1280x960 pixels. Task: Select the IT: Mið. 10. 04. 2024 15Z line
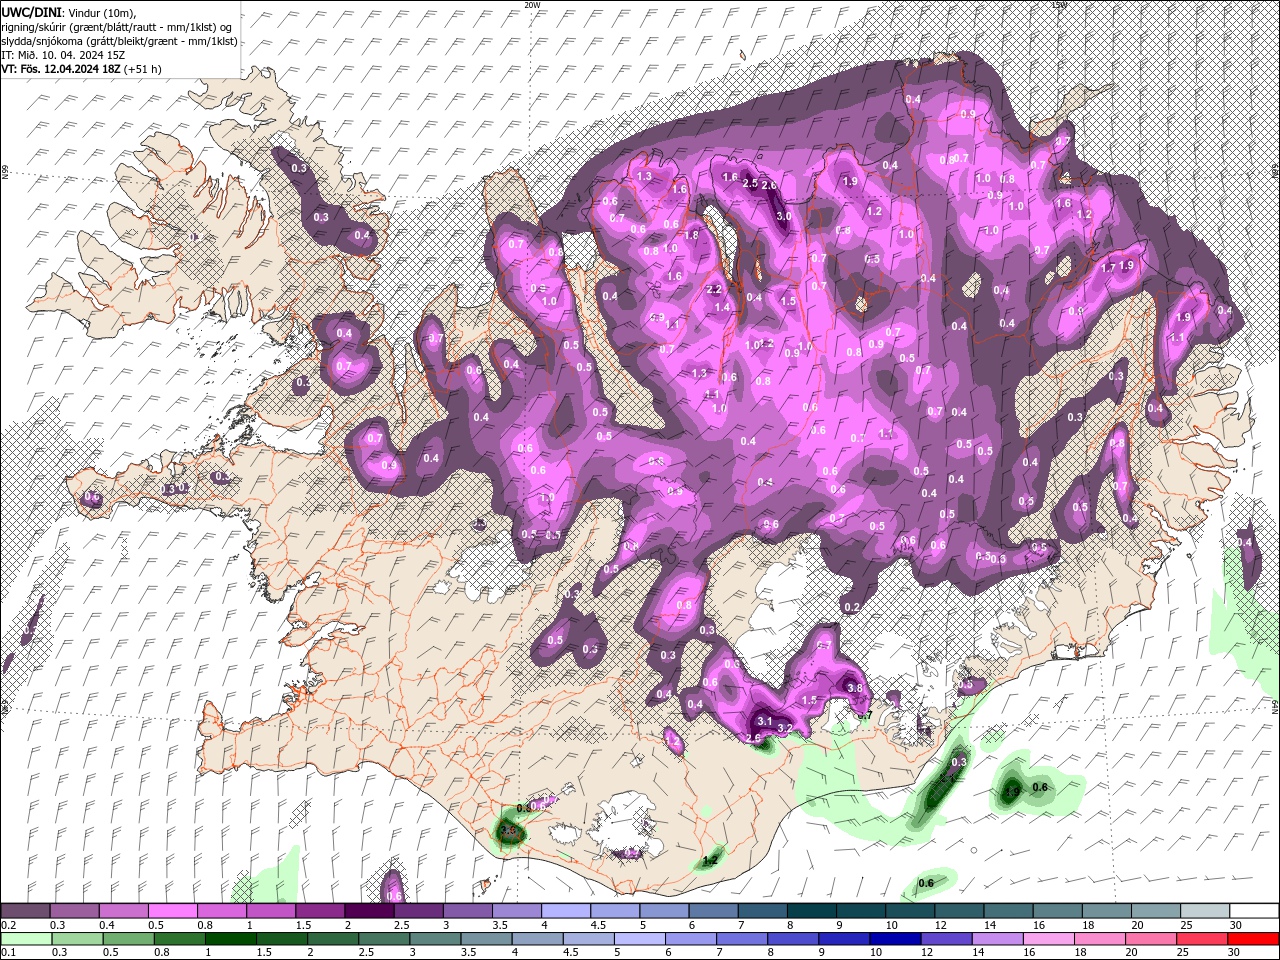pyautogui.click(x=65, y=55)
